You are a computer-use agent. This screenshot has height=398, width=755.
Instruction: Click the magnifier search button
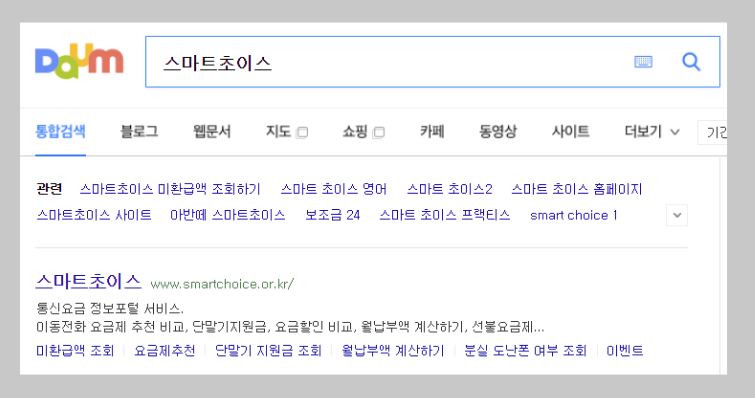tap(691, 62)
